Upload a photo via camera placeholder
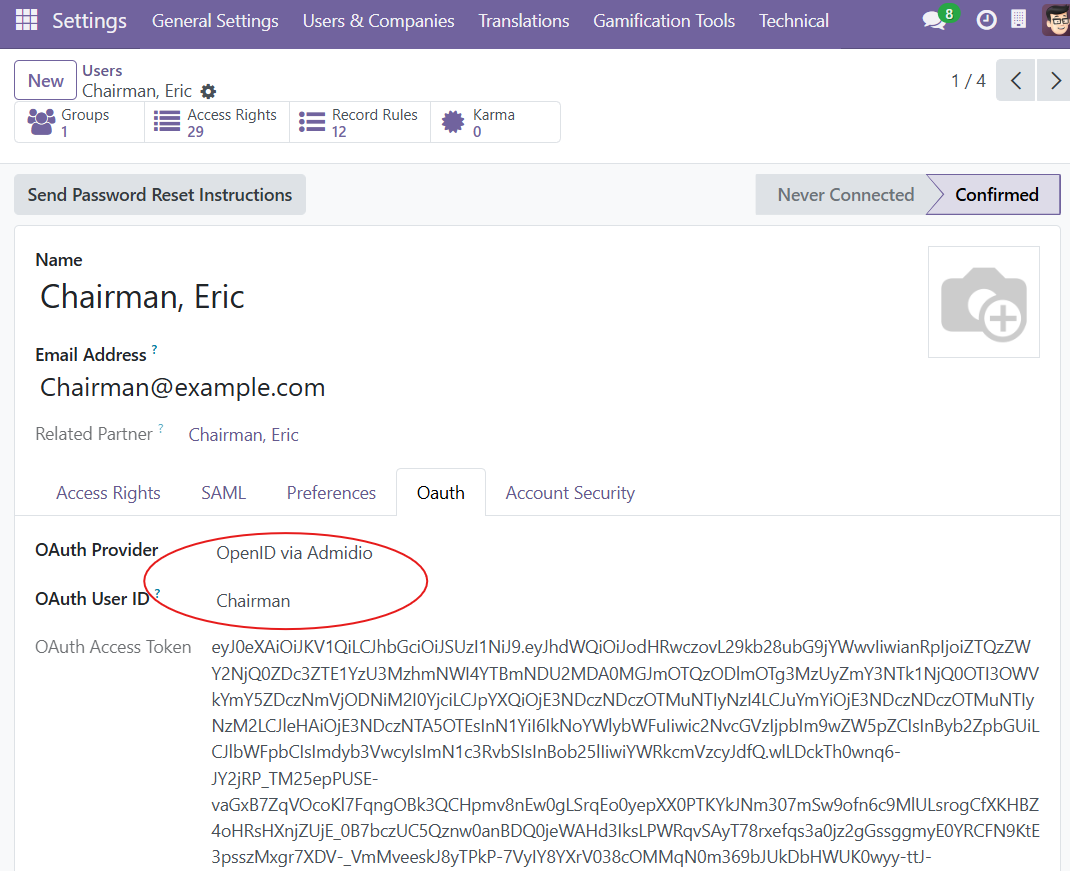This screenshot has width=1070, height=871. 983,302
